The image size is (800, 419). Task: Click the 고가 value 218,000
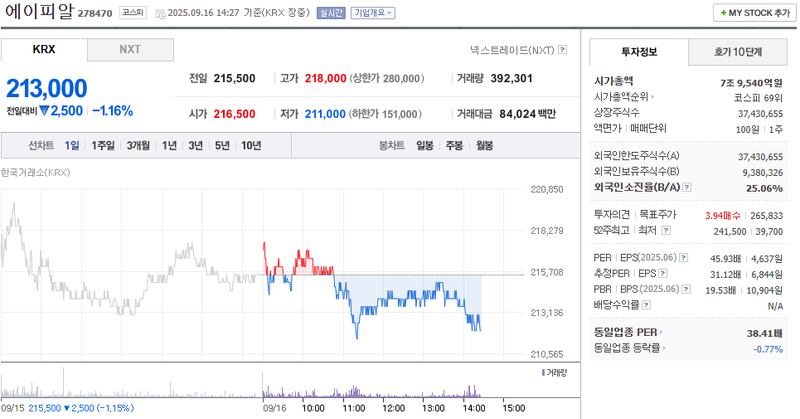point(326,79)
